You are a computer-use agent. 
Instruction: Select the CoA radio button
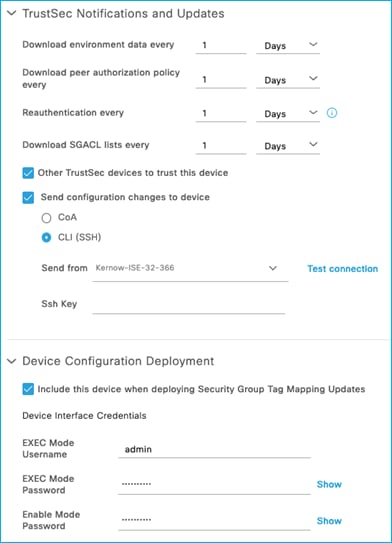(46, 218)
